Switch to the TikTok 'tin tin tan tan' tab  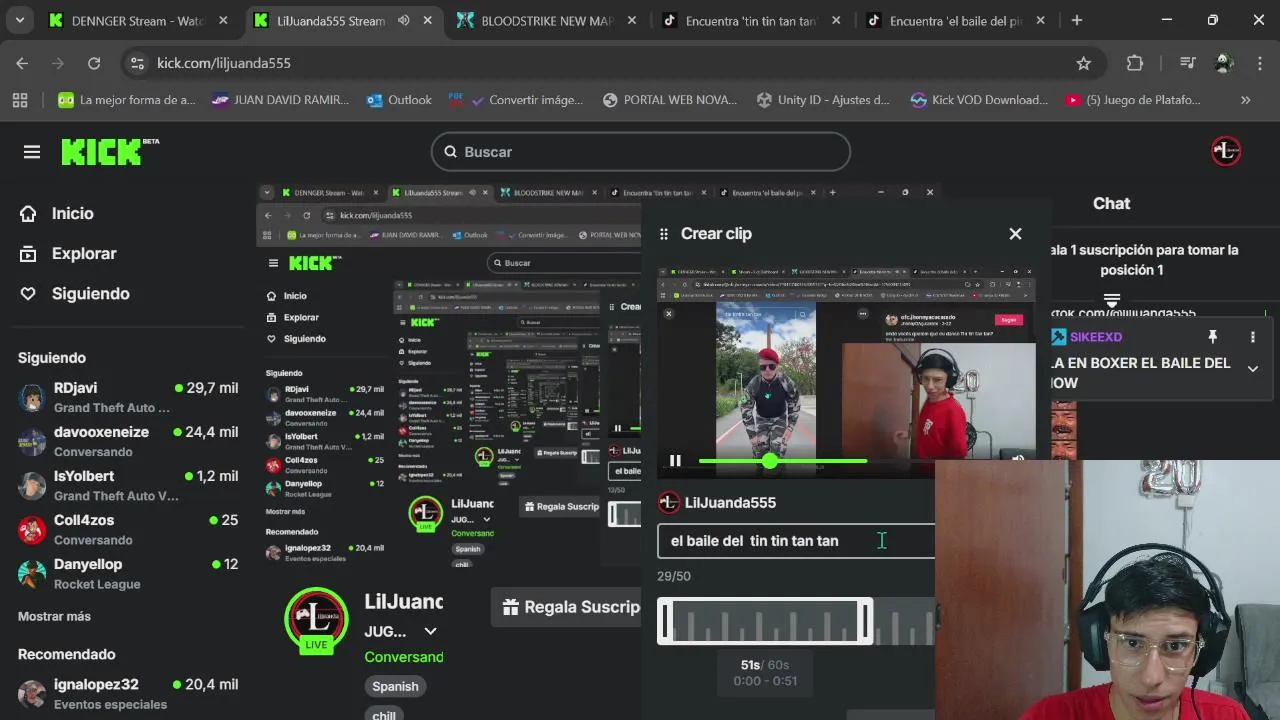point(750,20)
